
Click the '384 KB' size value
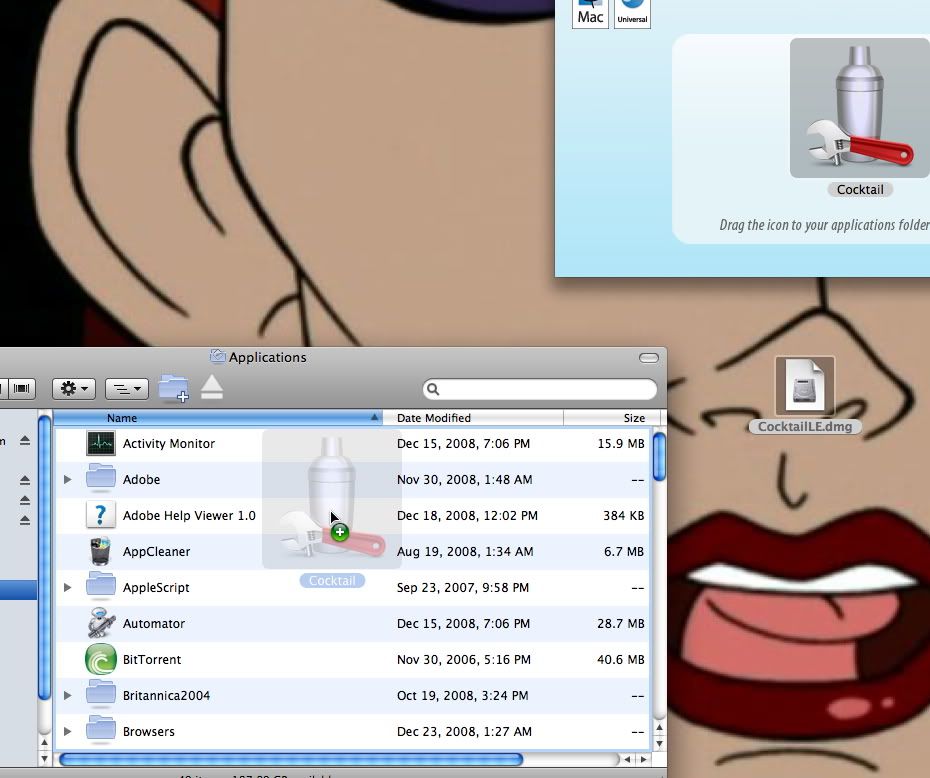point(623,515)
